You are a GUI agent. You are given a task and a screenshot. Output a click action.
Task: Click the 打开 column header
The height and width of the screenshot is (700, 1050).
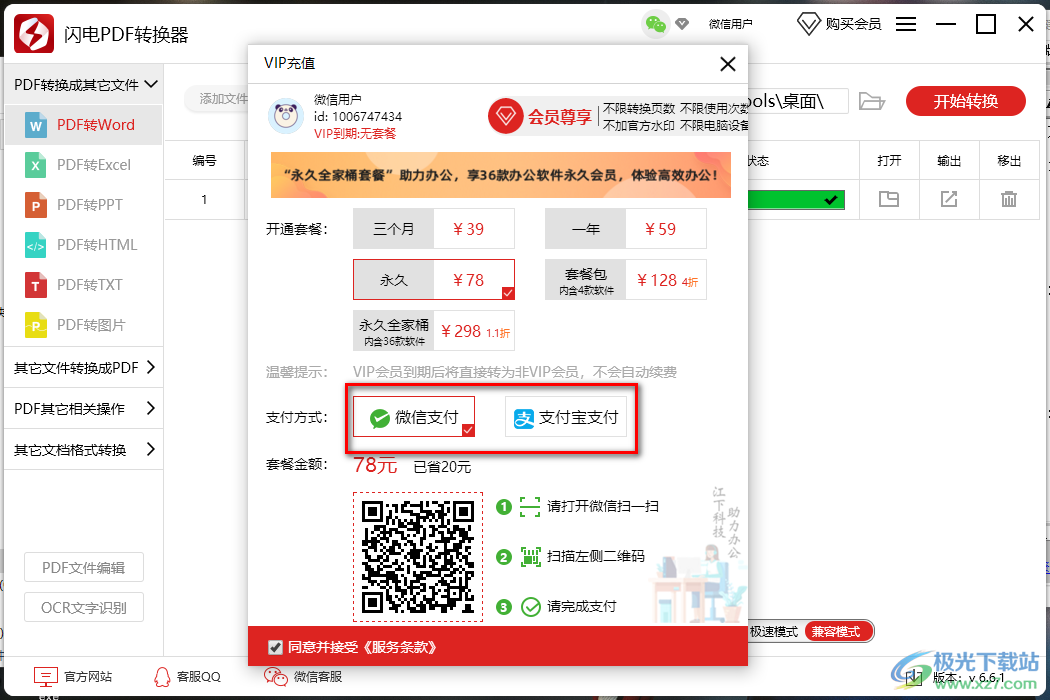889,161
